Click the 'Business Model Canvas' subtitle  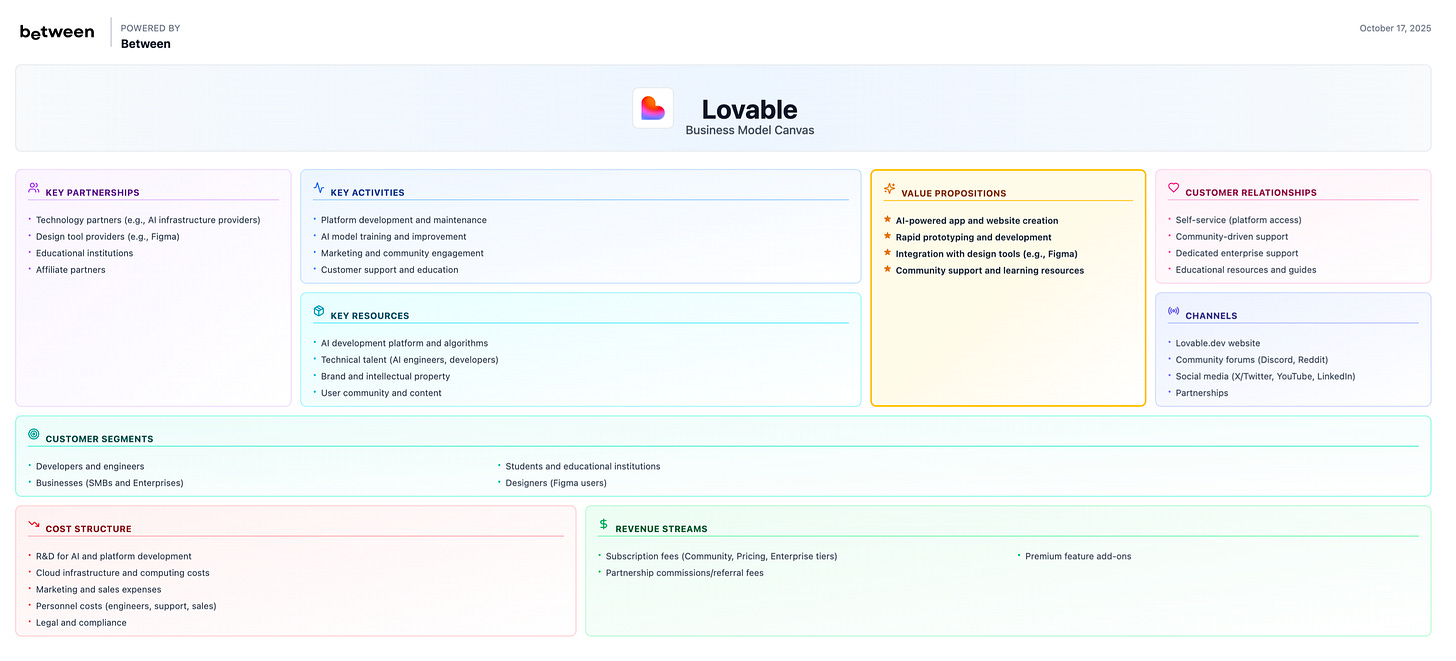(749, 130)
